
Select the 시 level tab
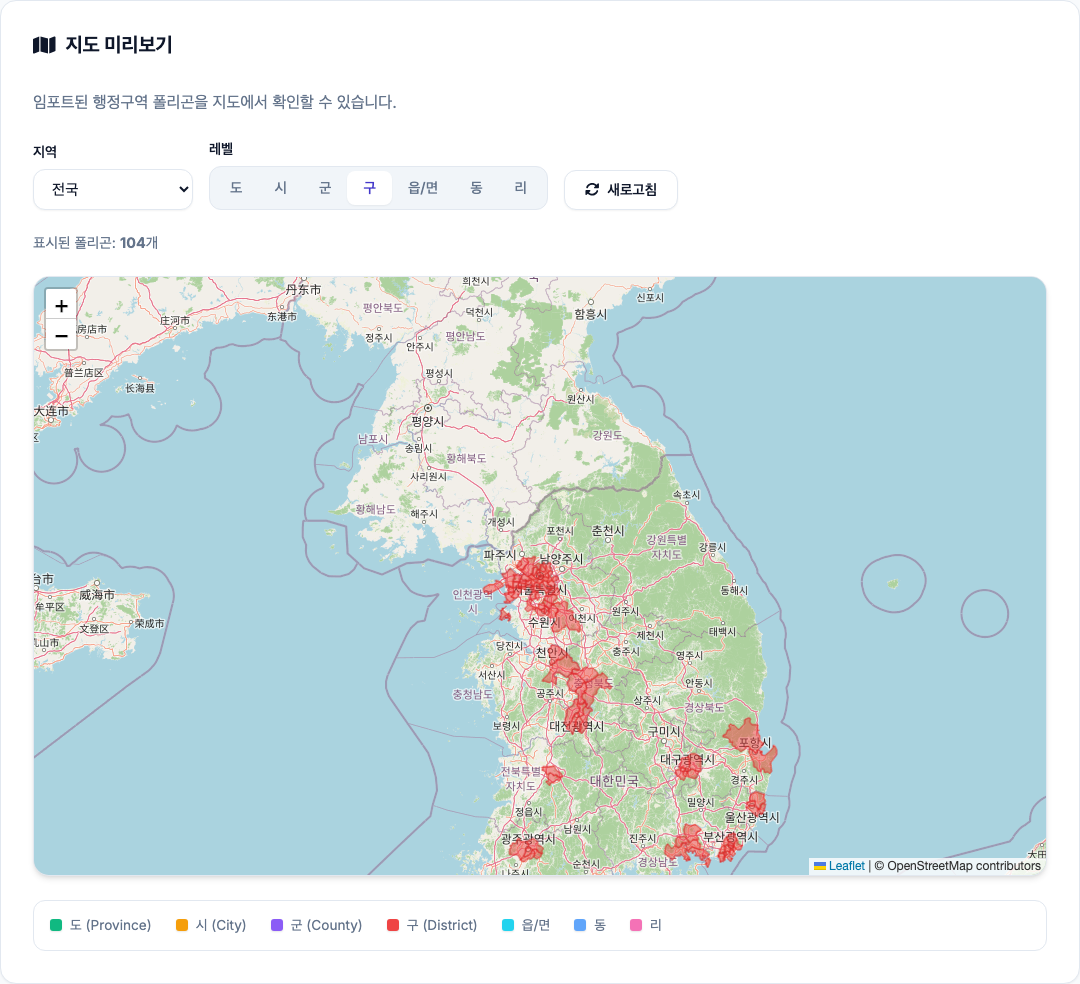coord(280,188)
